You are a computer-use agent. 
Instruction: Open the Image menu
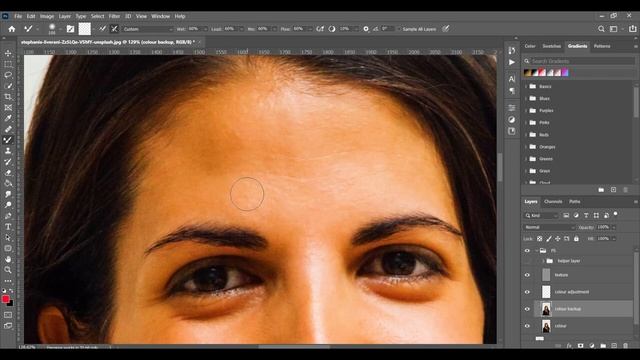[47, 16]
